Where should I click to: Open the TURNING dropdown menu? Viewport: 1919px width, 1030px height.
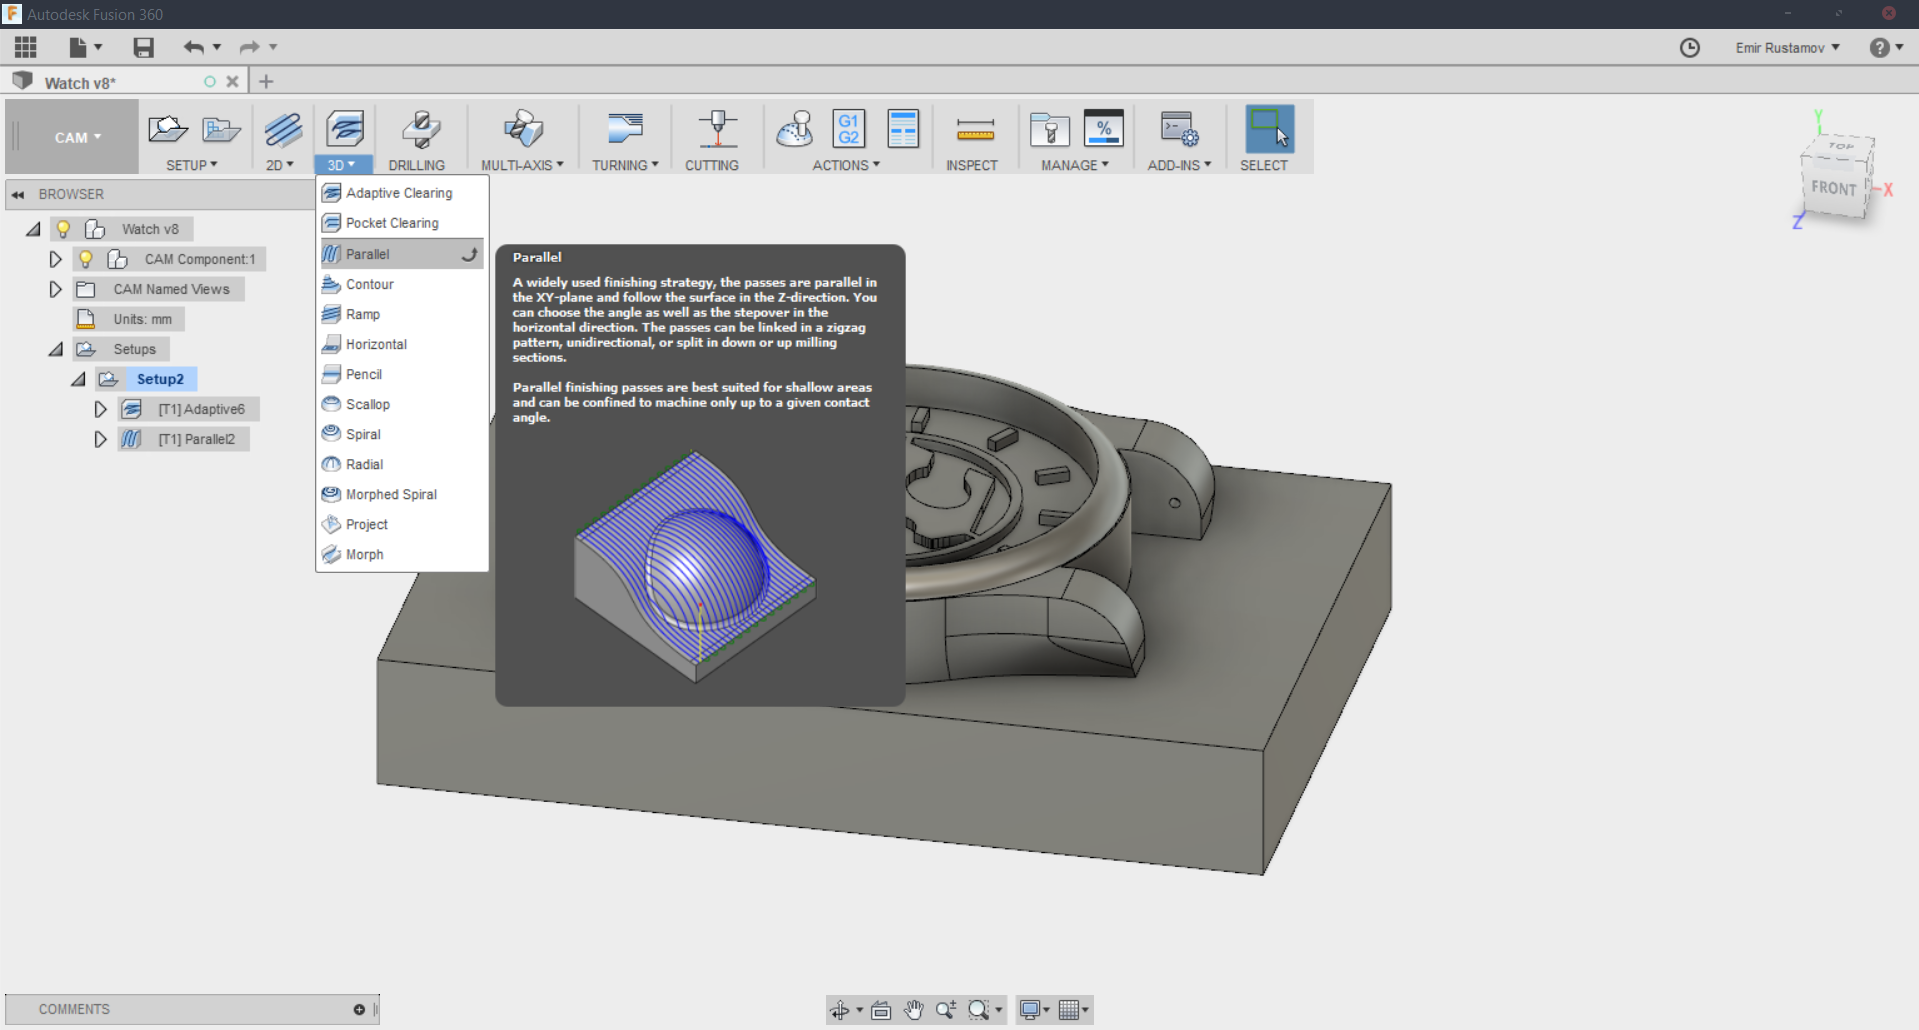(x=625, y=165)
